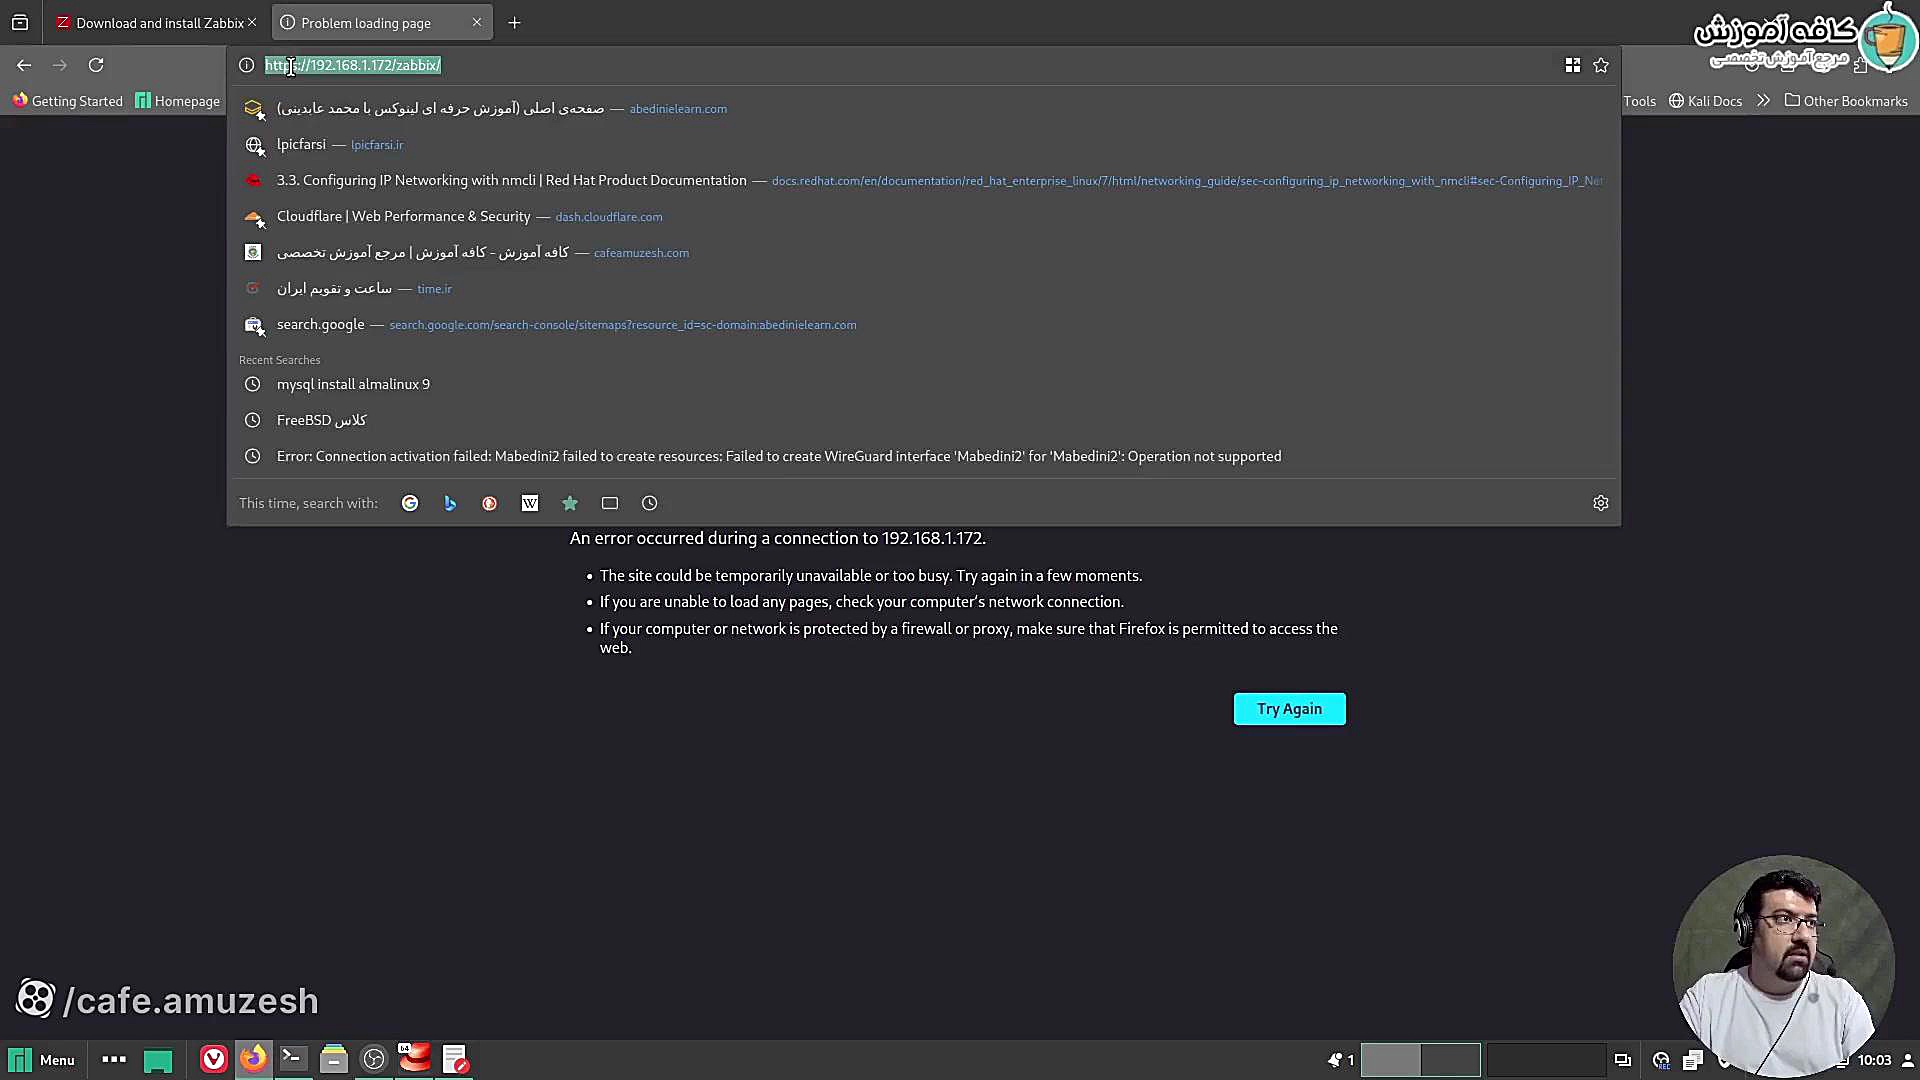Choose the lpicfarsi suggestion

tap(923, 144)
